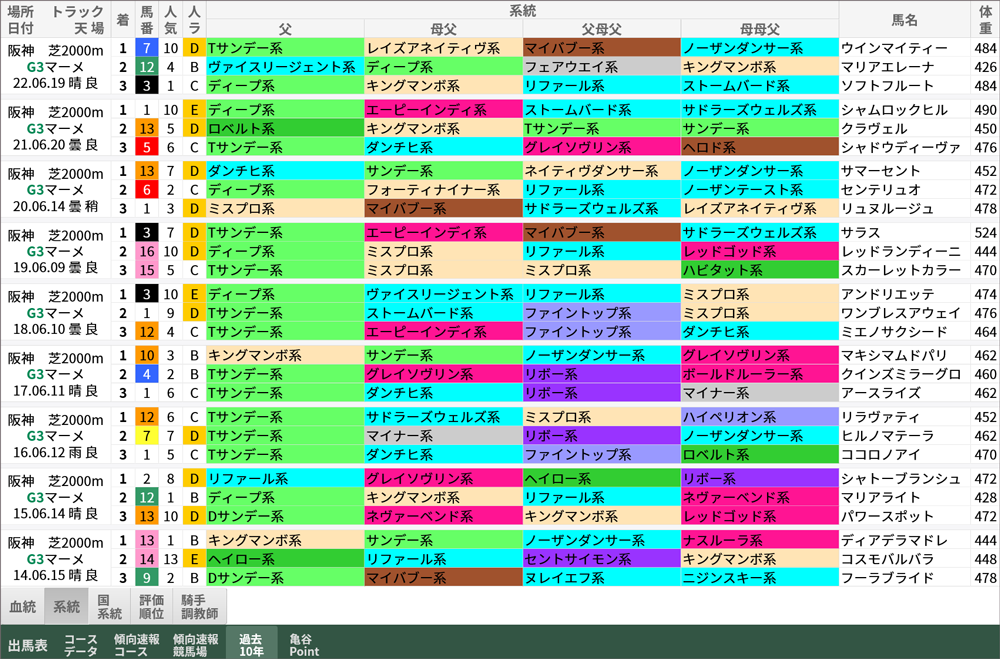The width and height of the screenshot is (1000, 659).
Task: Click horse name ミエノサクシード
Action: coord(894,332)
